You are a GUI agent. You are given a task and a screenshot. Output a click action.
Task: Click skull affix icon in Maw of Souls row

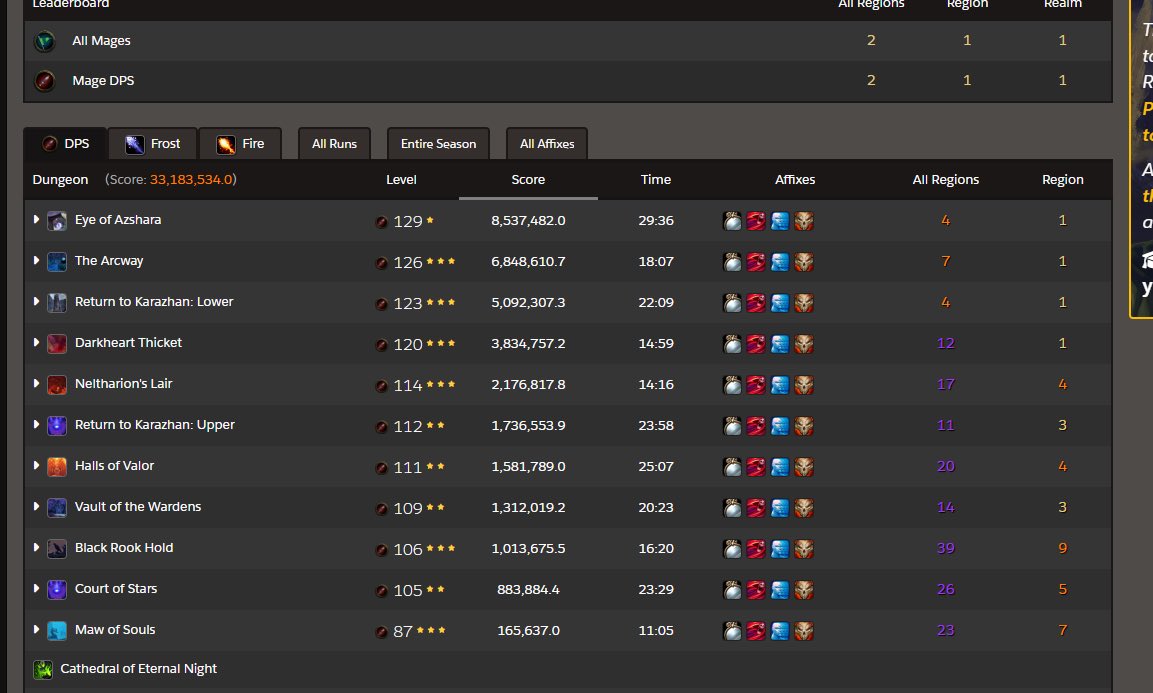tap(804, 631)
